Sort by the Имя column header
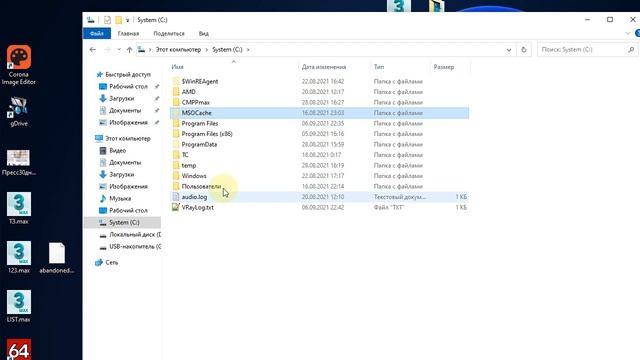This screenshot has height=360, width=640. (x=178, y=67)
